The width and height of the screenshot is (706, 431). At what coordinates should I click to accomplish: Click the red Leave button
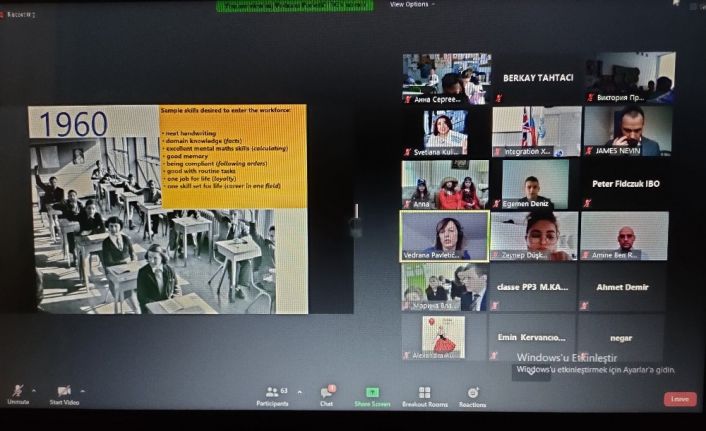click(x=680, y=399)
